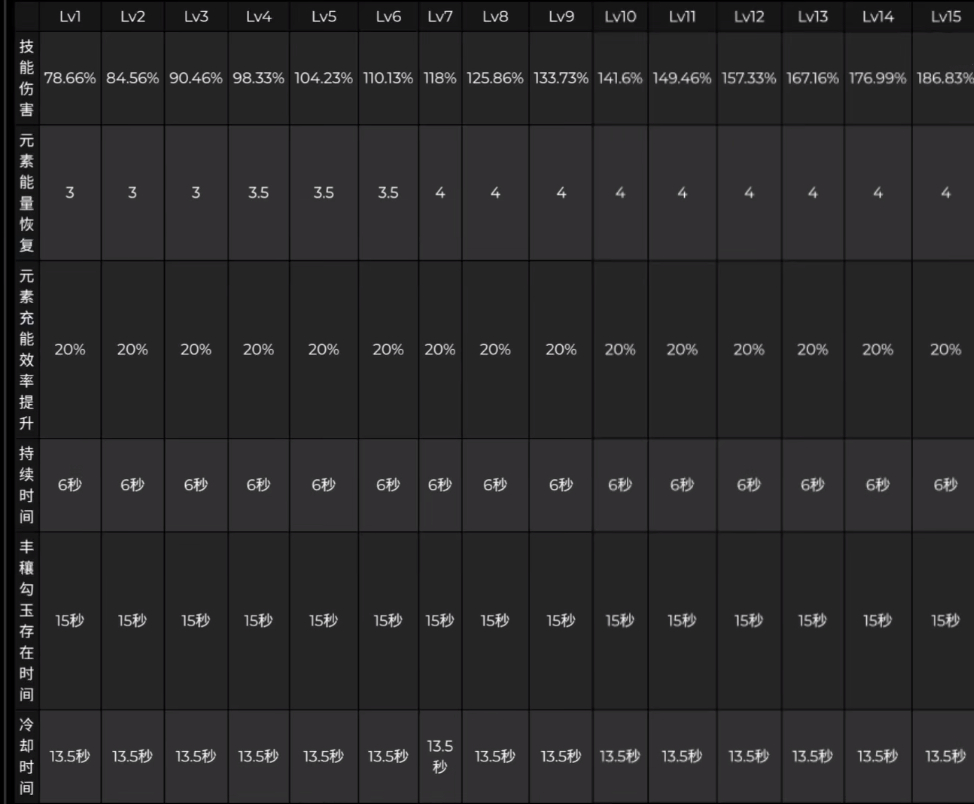Click the 167.16% cell under Lv13
This screenshot has height=804, width=974.
click(x=812, y=78)
